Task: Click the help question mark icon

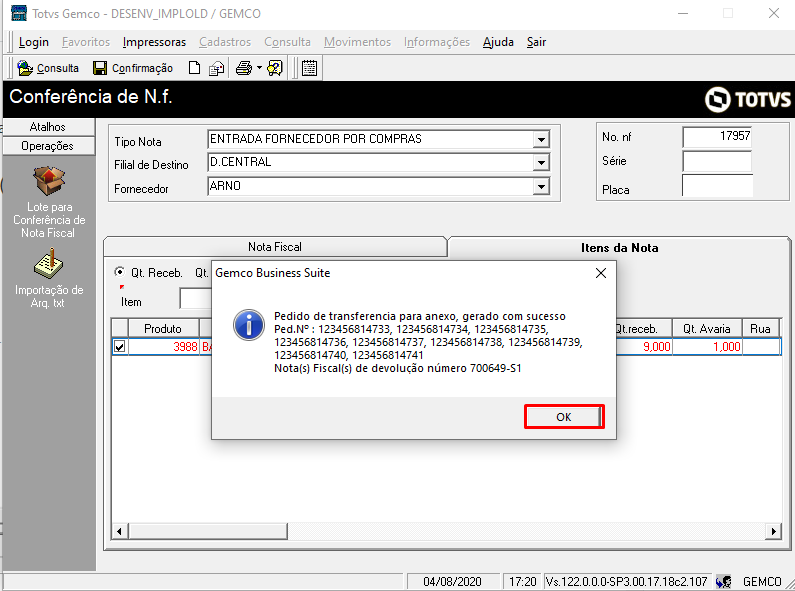Action: coord(275,68)
